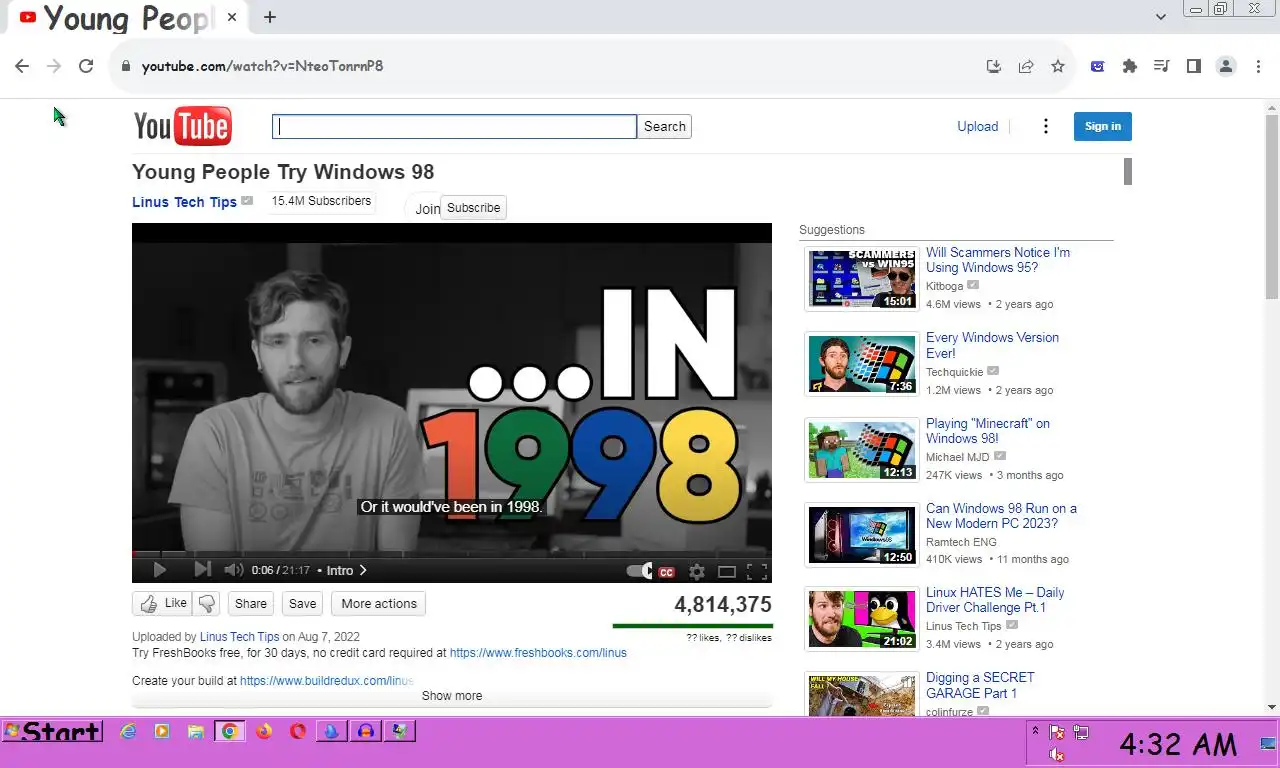
Task: Click the Search button
Action: pyautogui.click(x=665, y=126)
